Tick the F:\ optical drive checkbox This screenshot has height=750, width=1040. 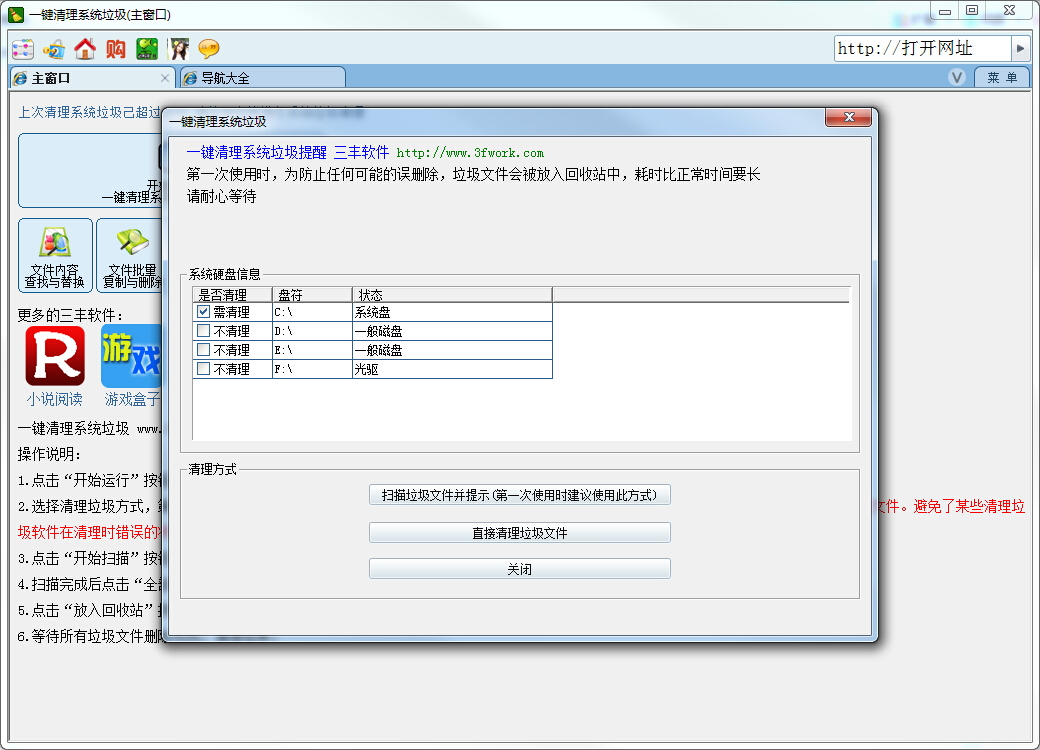(204, 369)
